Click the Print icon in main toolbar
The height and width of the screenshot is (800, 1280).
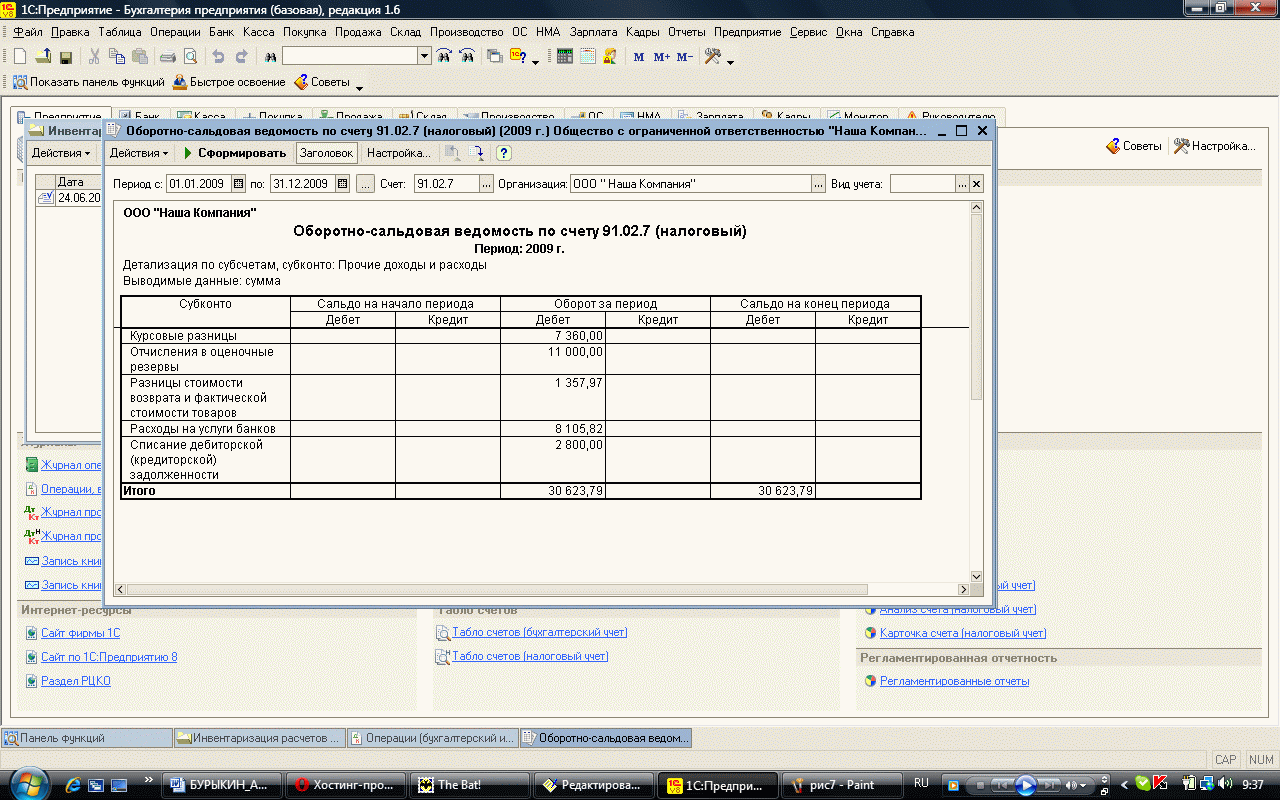168,56
